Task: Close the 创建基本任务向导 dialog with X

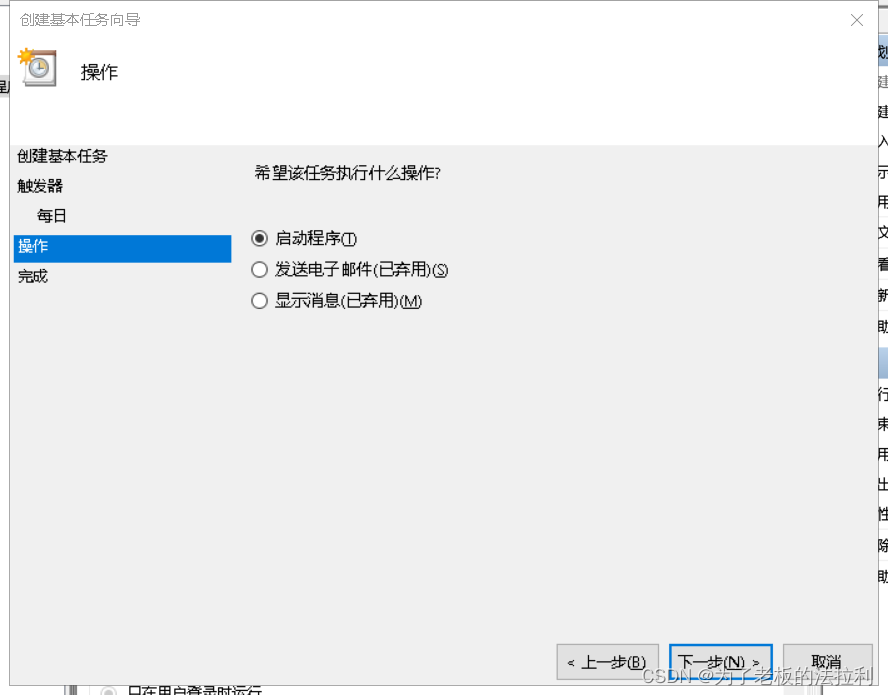Action: (x=857, y=20)
